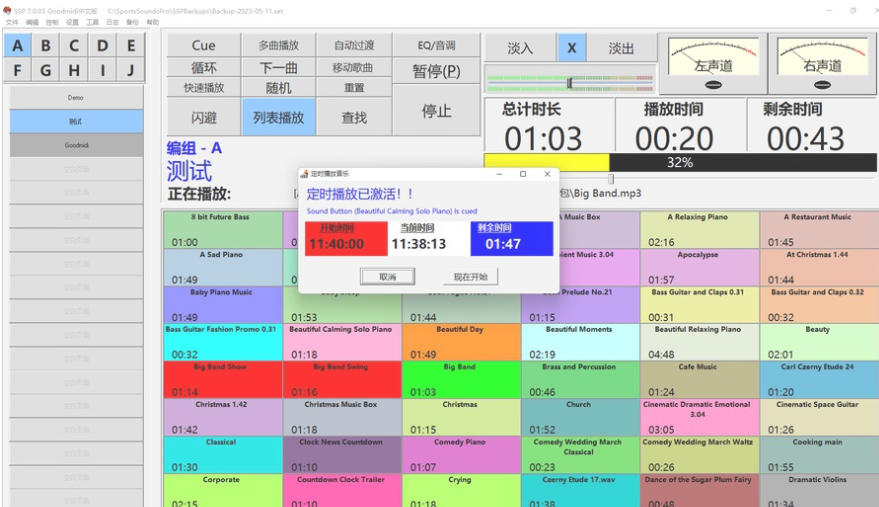Play the Church sound button
879x507 pixels.
[580, 417]
